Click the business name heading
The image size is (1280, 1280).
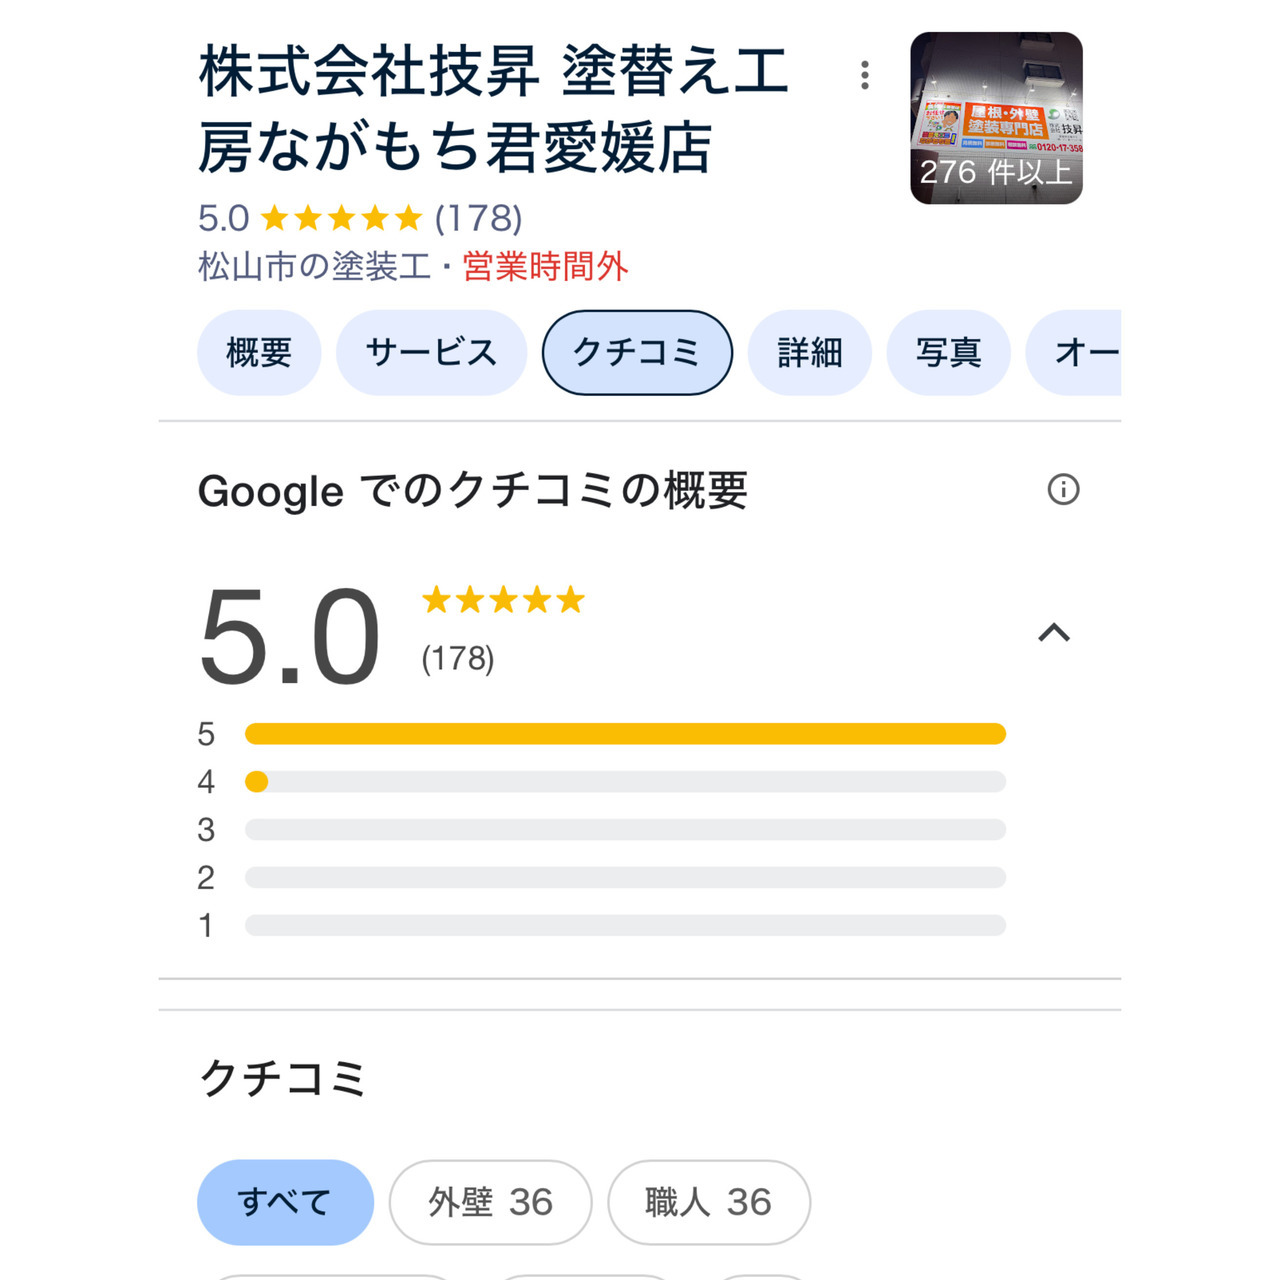[493, 109]
